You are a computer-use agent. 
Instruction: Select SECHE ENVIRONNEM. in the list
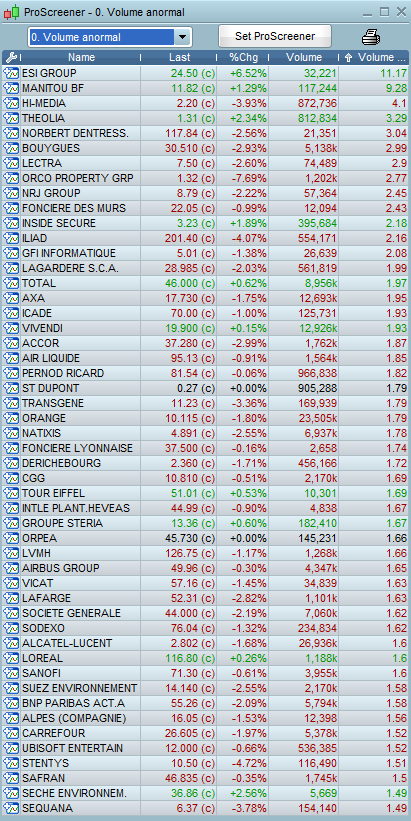[74, 793]
